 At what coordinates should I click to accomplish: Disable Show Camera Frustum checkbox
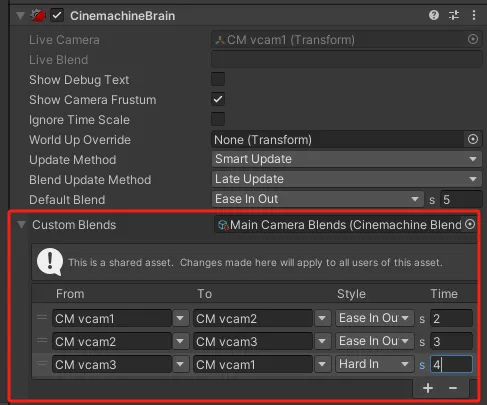tap(218, 99)
